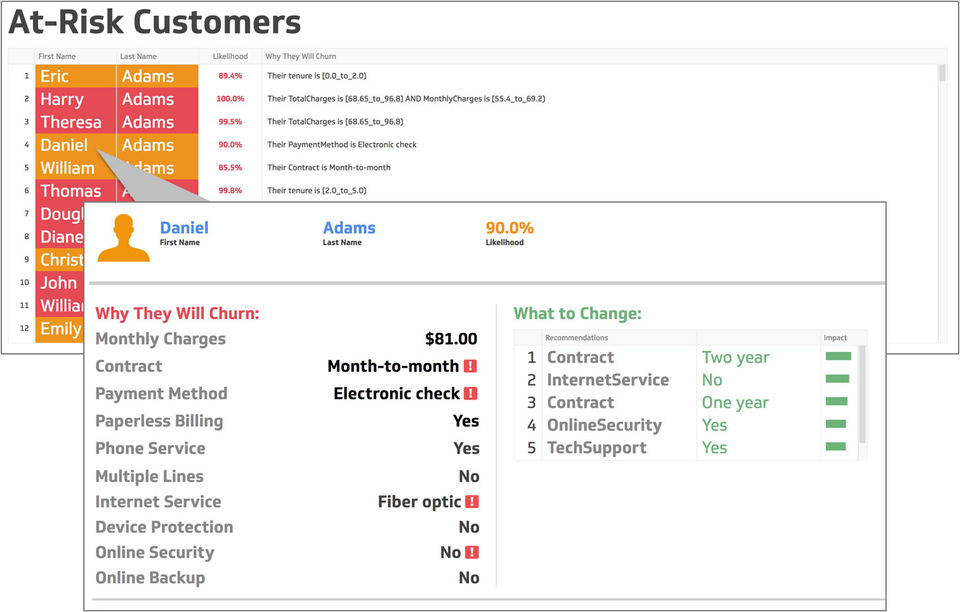Click 'Two year' contract recommendation
960x612 pixels.
pos(735,357)
